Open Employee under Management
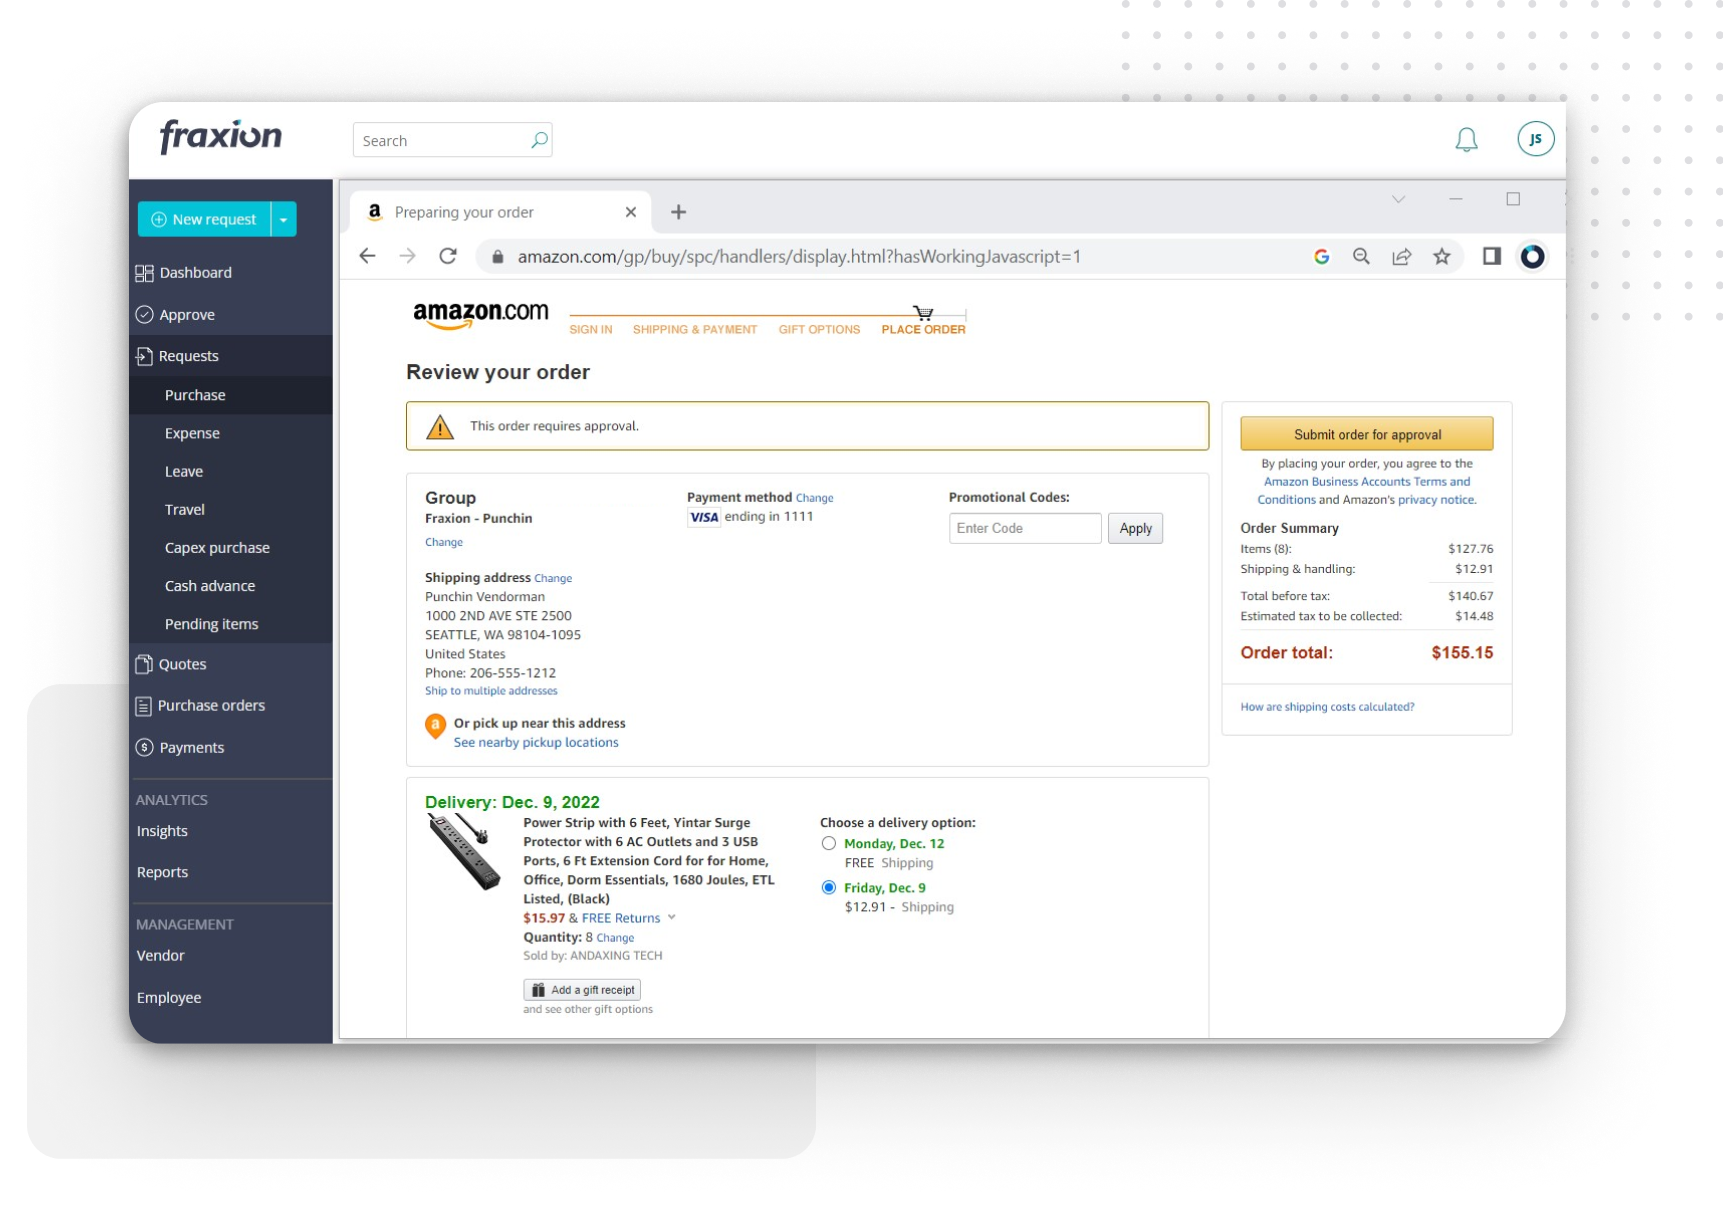The width and height of the screenshot is (1723, 1210). (x=169, y=998)
